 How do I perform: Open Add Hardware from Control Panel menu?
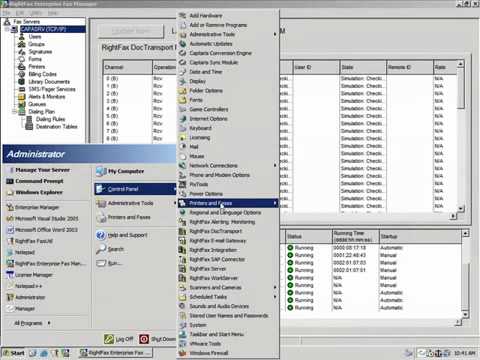[x=205, y=15]
